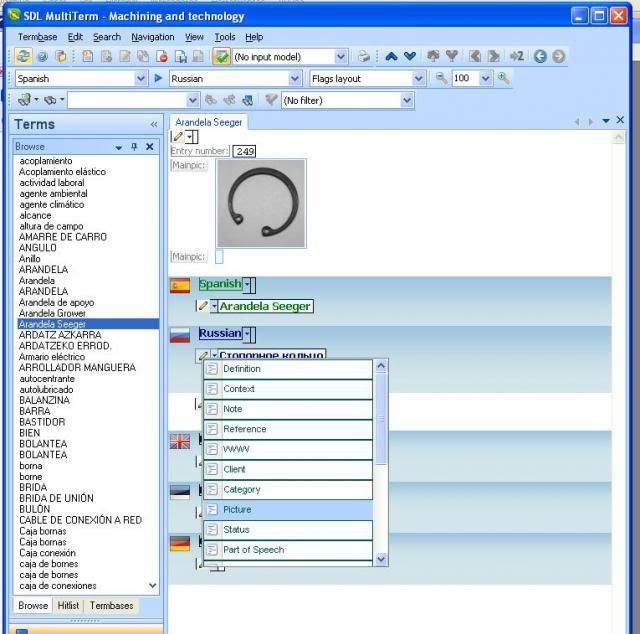
Task: Click the blue up chevron previous entry icon
Action: point(391,56)
